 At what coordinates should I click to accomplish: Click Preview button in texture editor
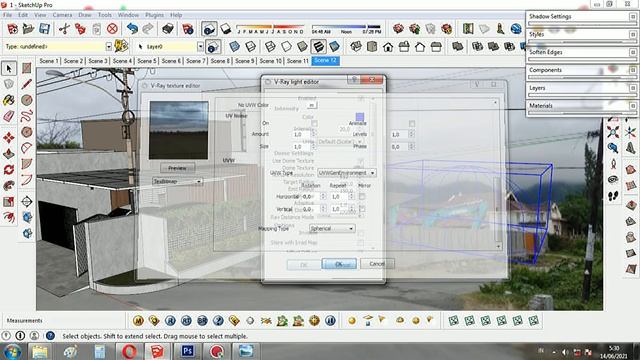(x=177, y=168)
